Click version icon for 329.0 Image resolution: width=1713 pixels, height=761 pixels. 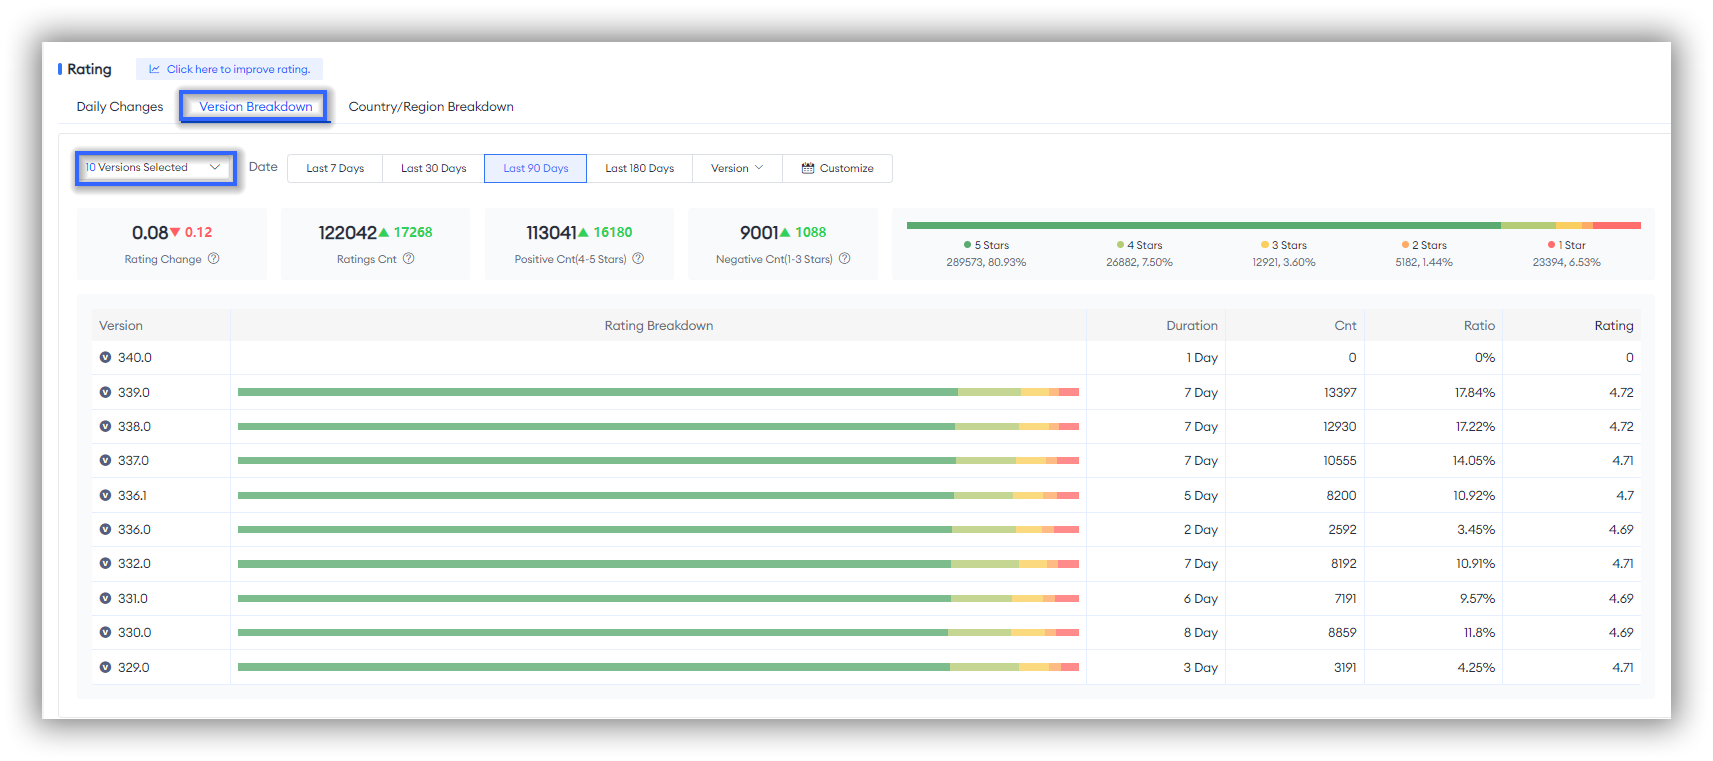pos(105,667)
